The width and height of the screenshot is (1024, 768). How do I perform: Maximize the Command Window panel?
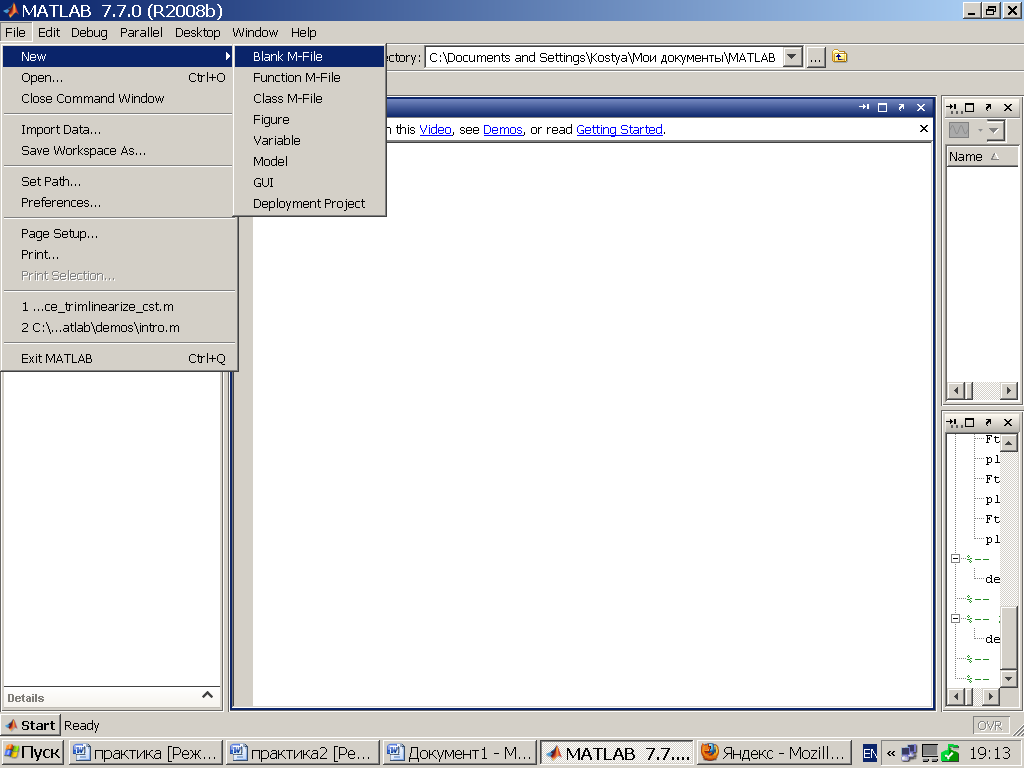(882, 107)
